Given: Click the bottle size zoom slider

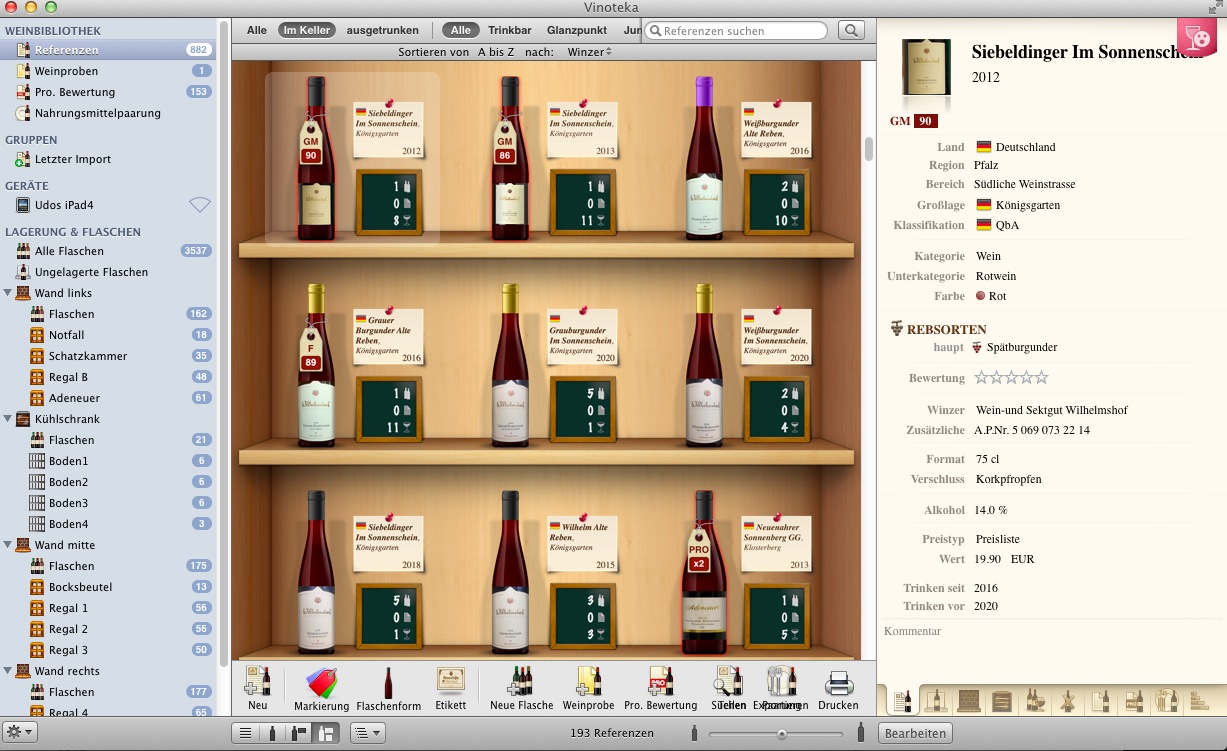Looking at the screenshot, I should pyautogui.click(x=781, y=734).
